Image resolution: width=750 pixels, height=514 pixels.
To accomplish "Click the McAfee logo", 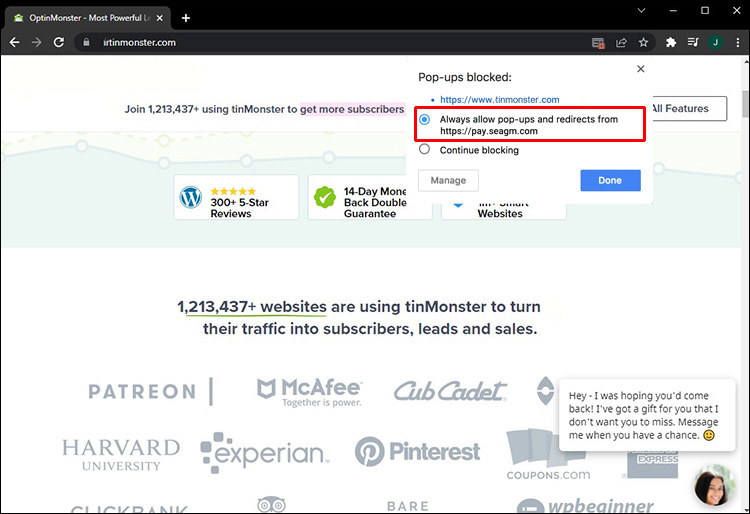I will pos(309,392).
